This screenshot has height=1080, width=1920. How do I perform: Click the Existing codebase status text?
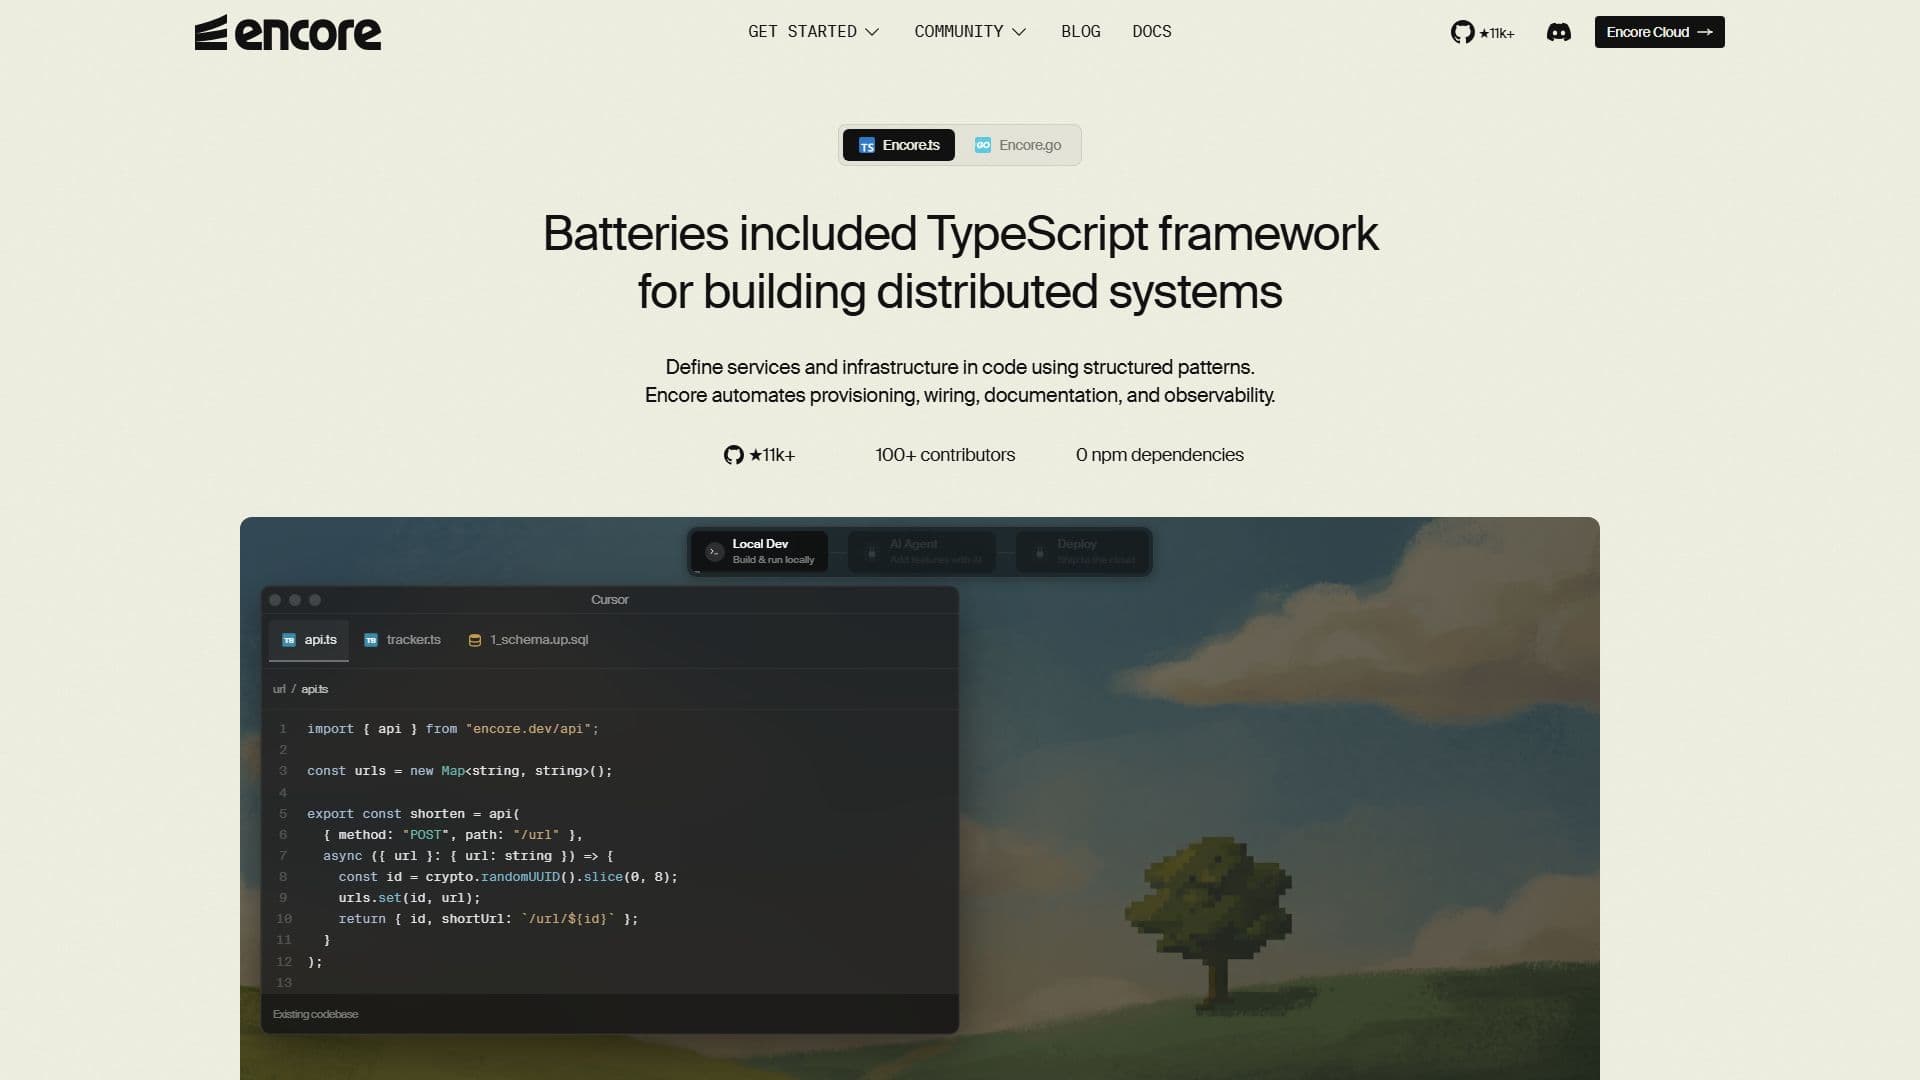point(315,1014)
